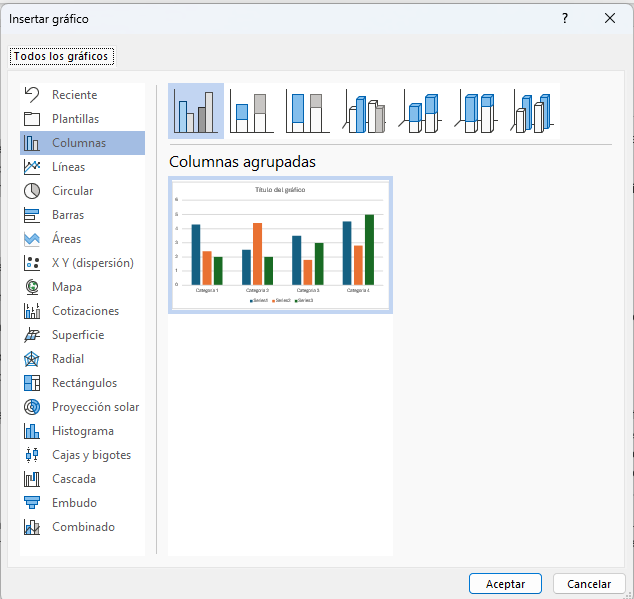Select Combinado category label
This screenshot has height=599, width=634.
84,527
